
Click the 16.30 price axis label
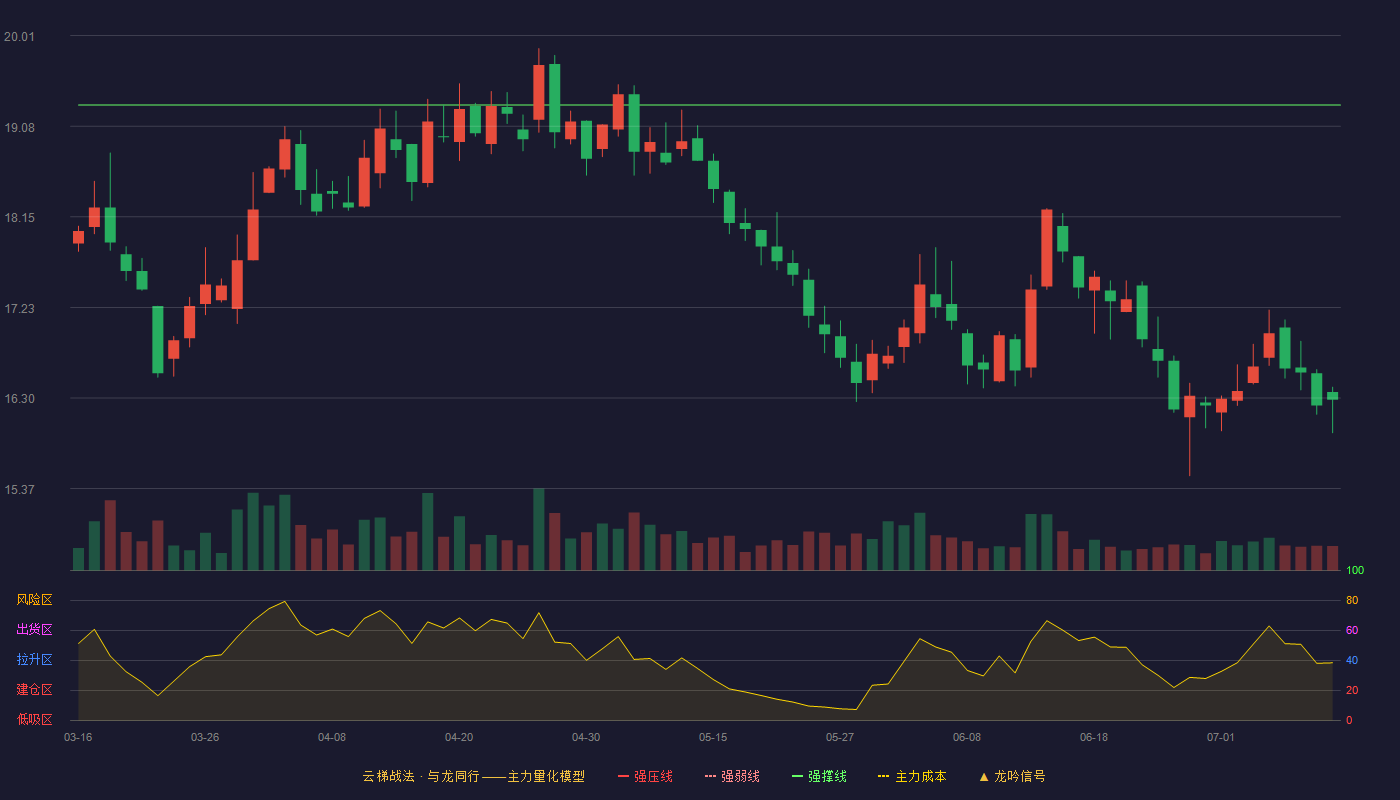click(19, 399)
